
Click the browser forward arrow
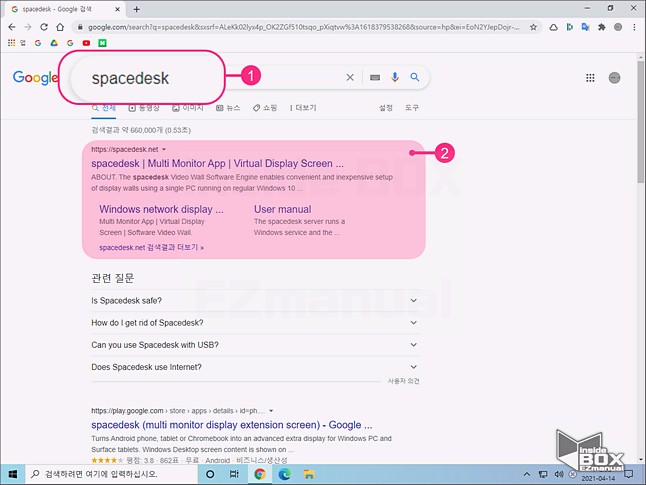pos(28,27)
